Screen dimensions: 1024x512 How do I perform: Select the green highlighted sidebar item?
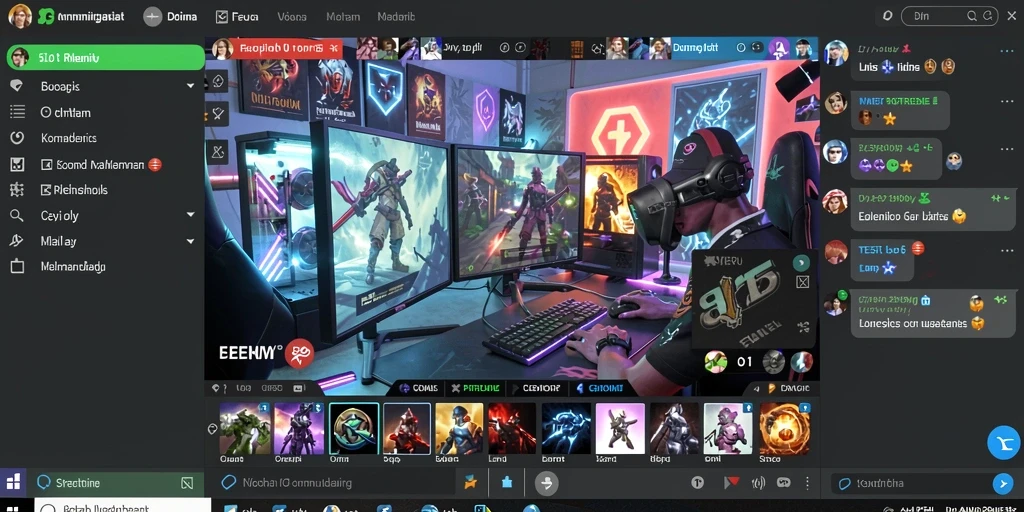(106, 57)
